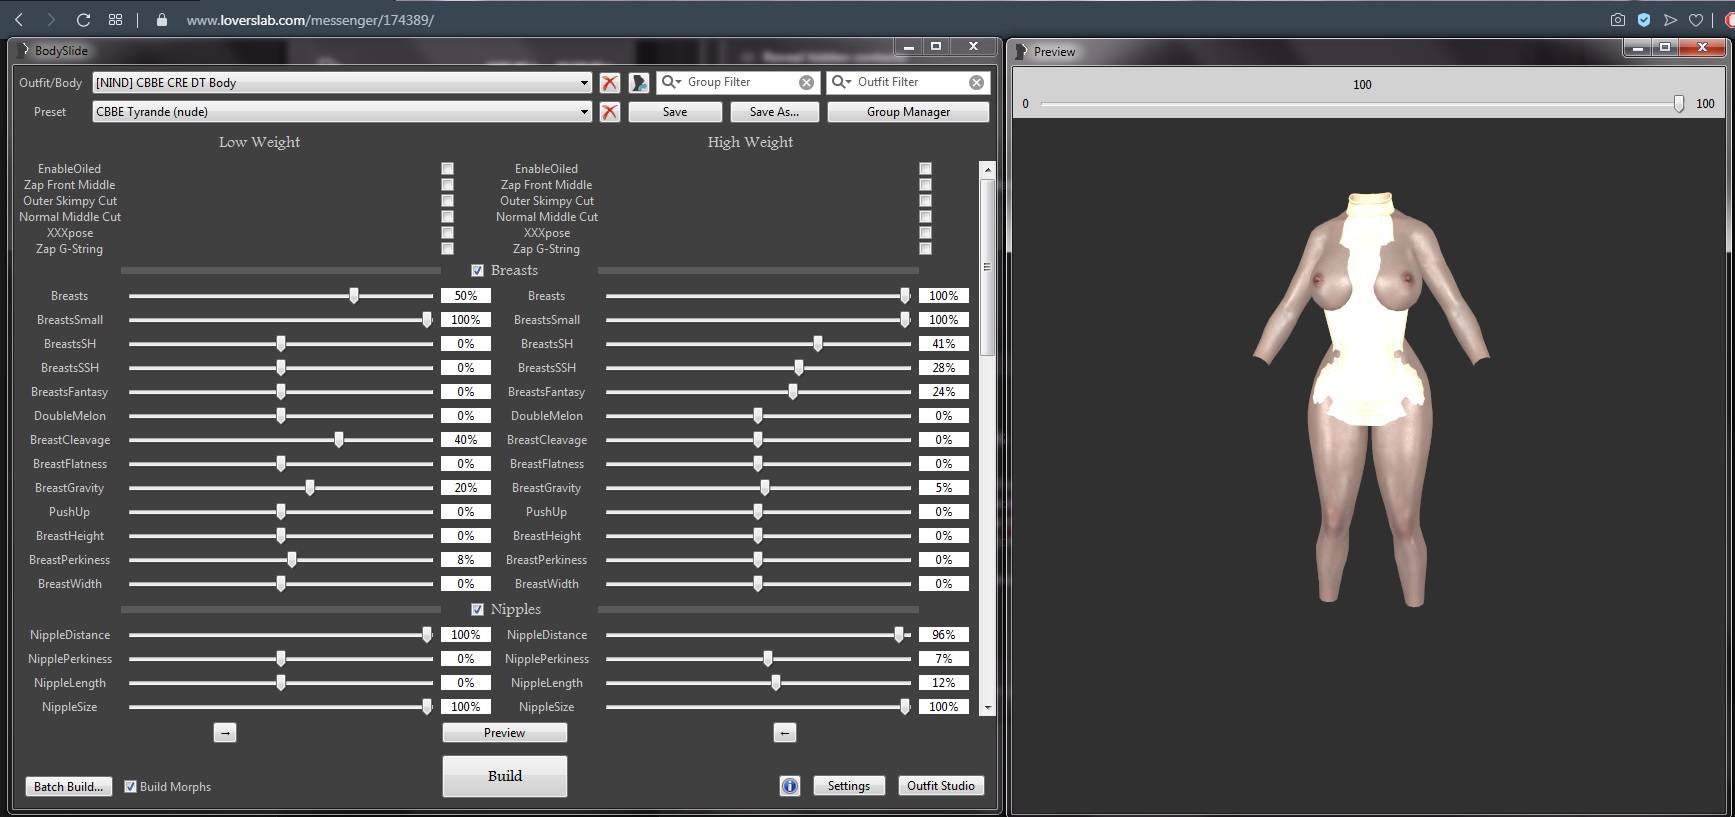This screenshot has height=817, width=1735.
Task: Launch Outfit Studio
Action: [940, 786]
